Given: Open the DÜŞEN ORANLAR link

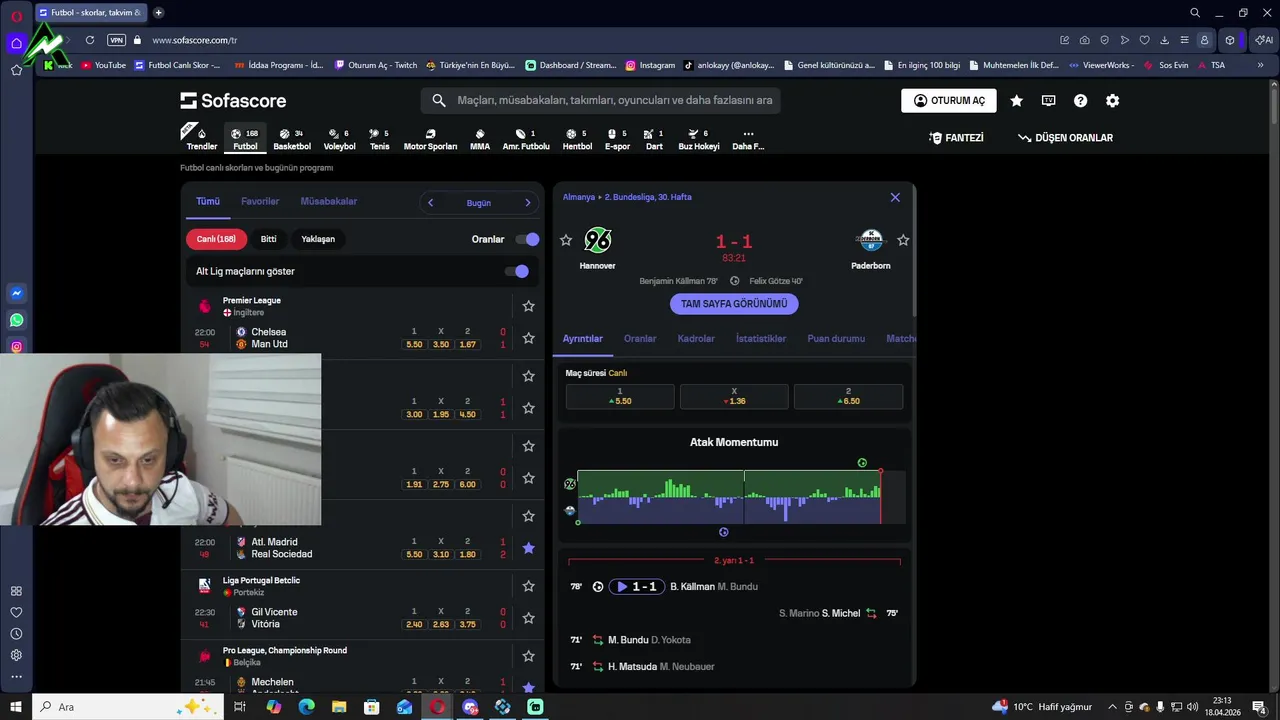Looking at the screenshot, I should coord(1065,138).
